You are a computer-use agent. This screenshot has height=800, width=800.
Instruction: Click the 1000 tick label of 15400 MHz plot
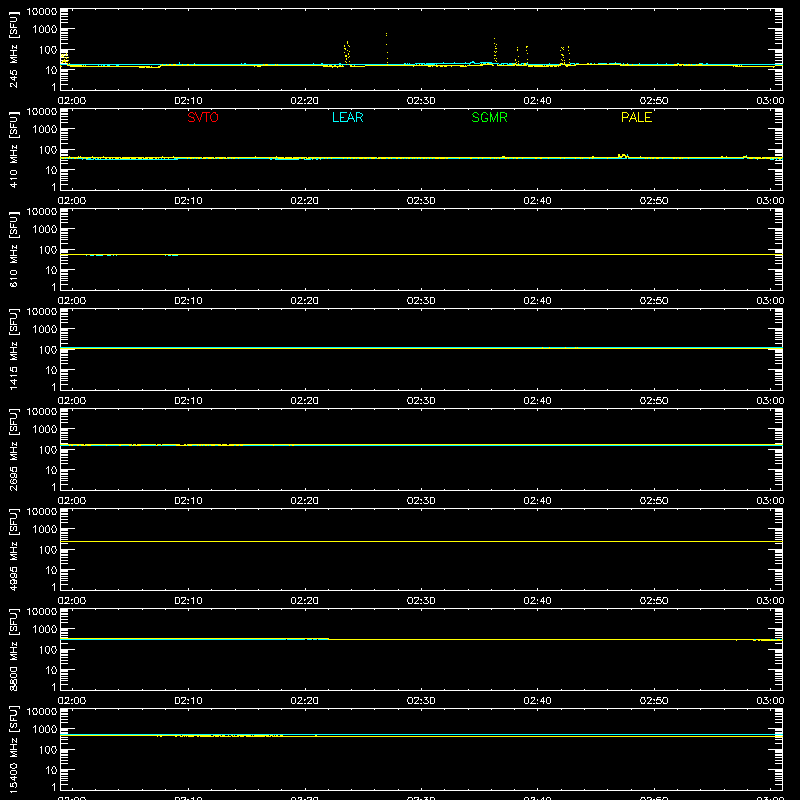point(45,730)
